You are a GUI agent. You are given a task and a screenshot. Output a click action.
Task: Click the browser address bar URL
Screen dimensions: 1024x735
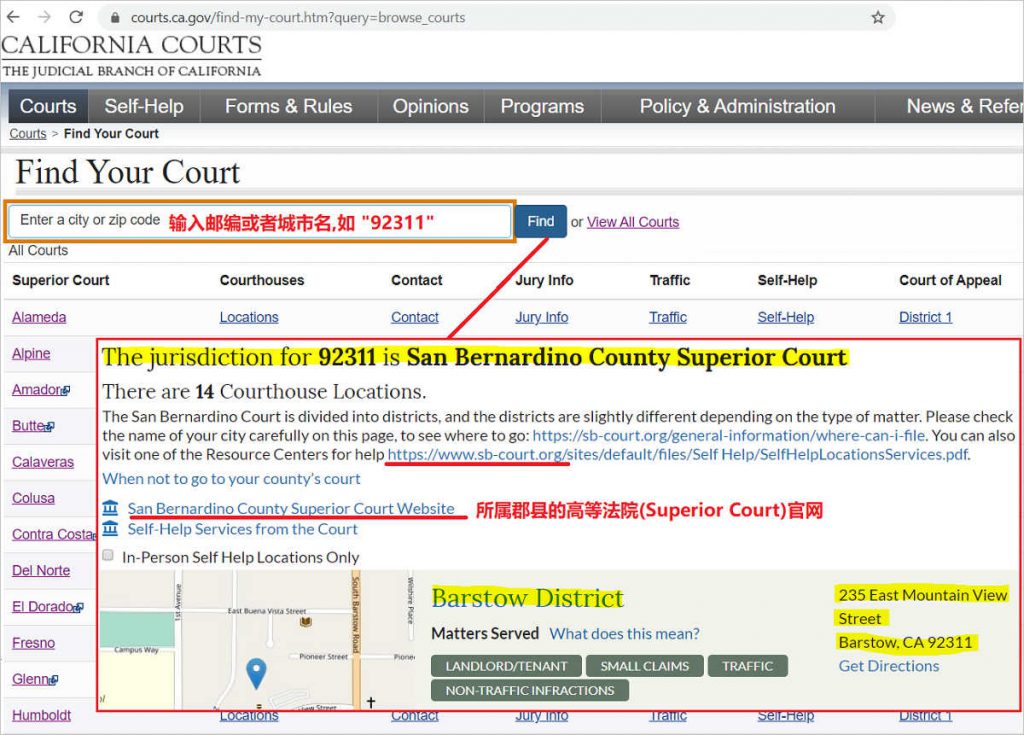click(298, 18)
